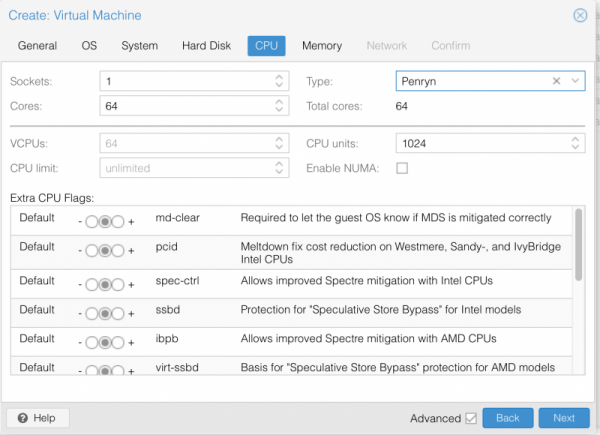Switch to the Memory tab

[x=322, y=46]
